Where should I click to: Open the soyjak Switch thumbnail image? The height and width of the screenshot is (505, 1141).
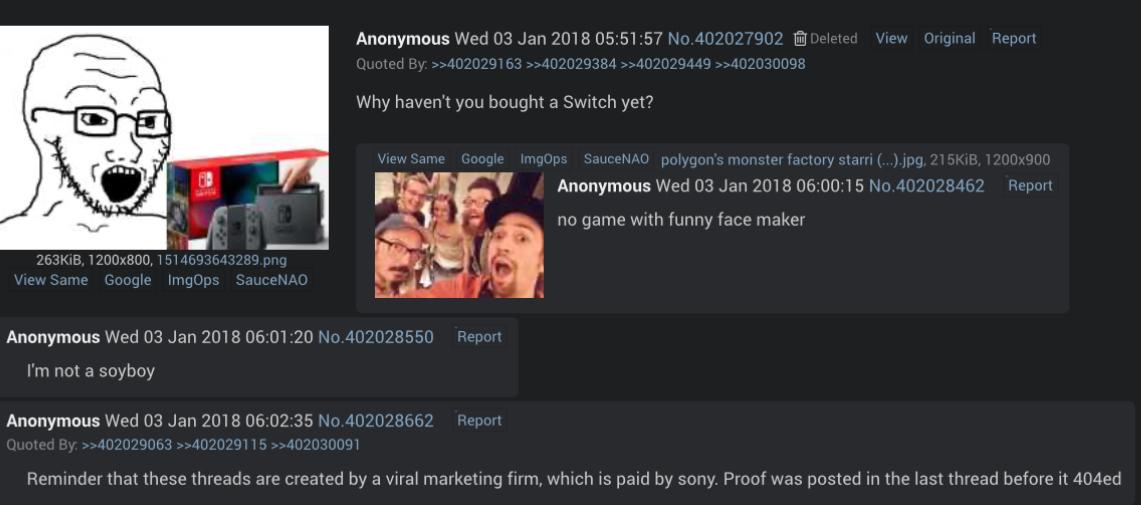(x=164, y=137)
